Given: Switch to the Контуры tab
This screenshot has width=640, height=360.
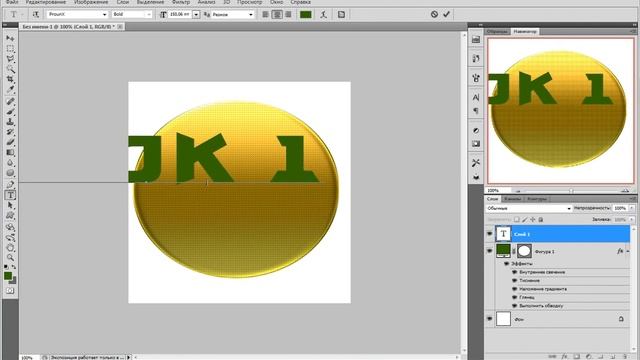Looking at the screenshot, I should (536, 199).
